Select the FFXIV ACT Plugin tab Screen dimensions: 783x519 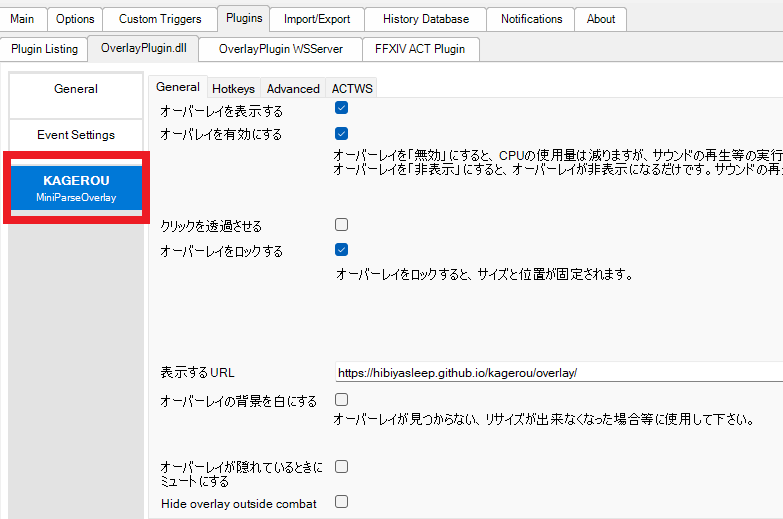[x=419, y=49]
